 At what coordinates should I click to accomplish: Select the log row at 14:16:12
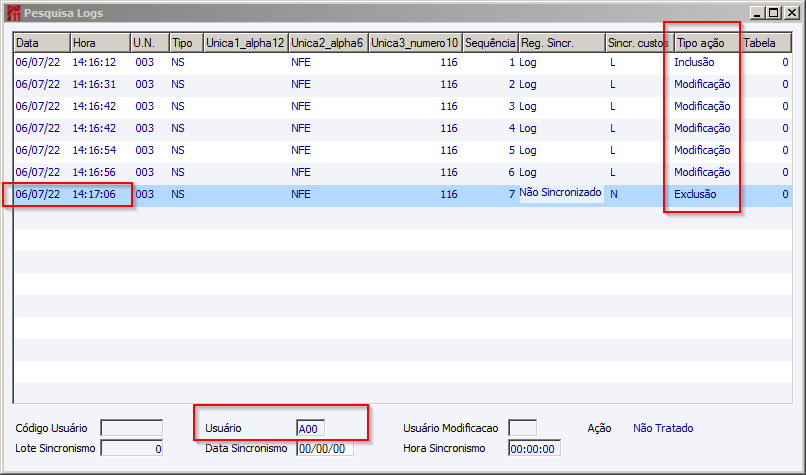pyautogui.click(x=403, y=63)
